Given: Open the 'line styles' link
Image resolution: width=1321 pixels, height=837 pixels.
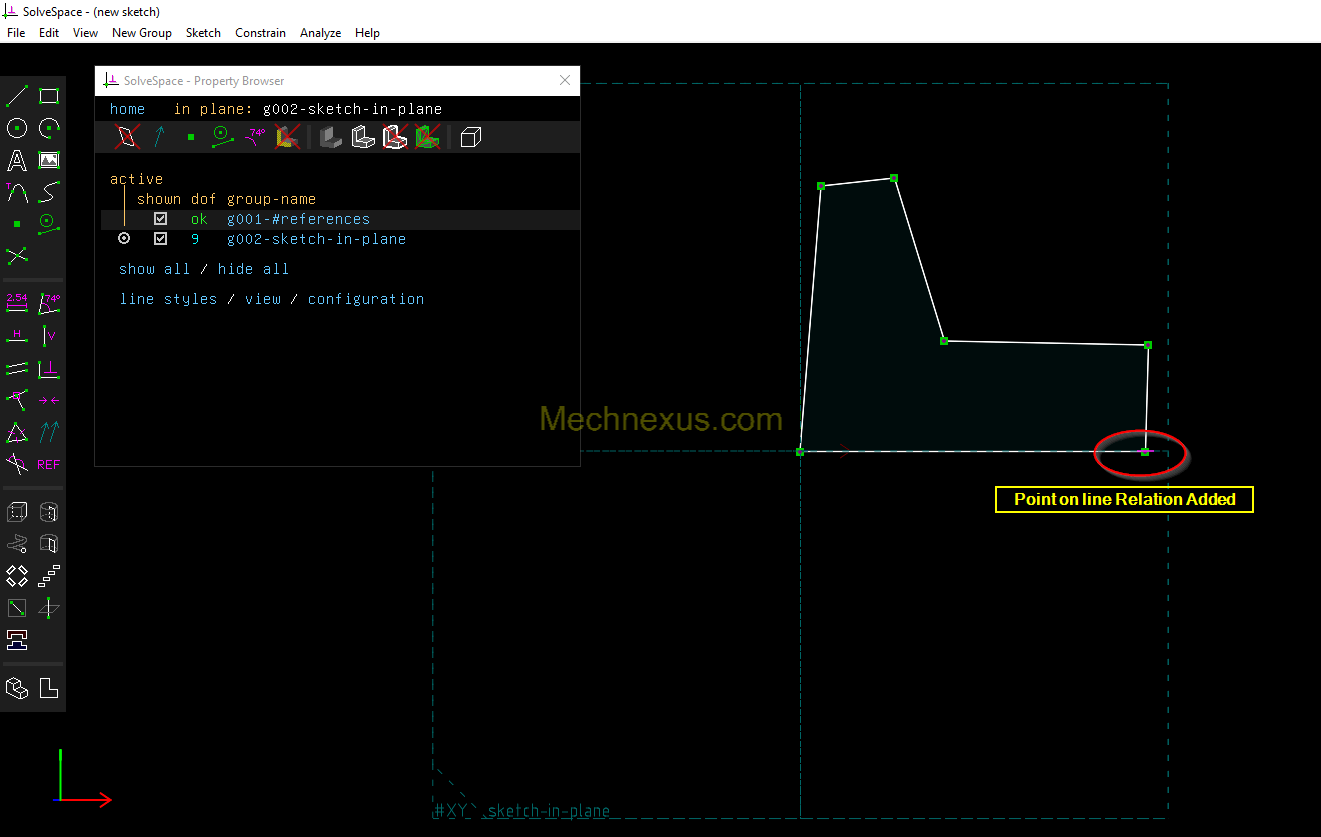Looking at the screenshot, I should pyautogui.click(x=168, y=299).
